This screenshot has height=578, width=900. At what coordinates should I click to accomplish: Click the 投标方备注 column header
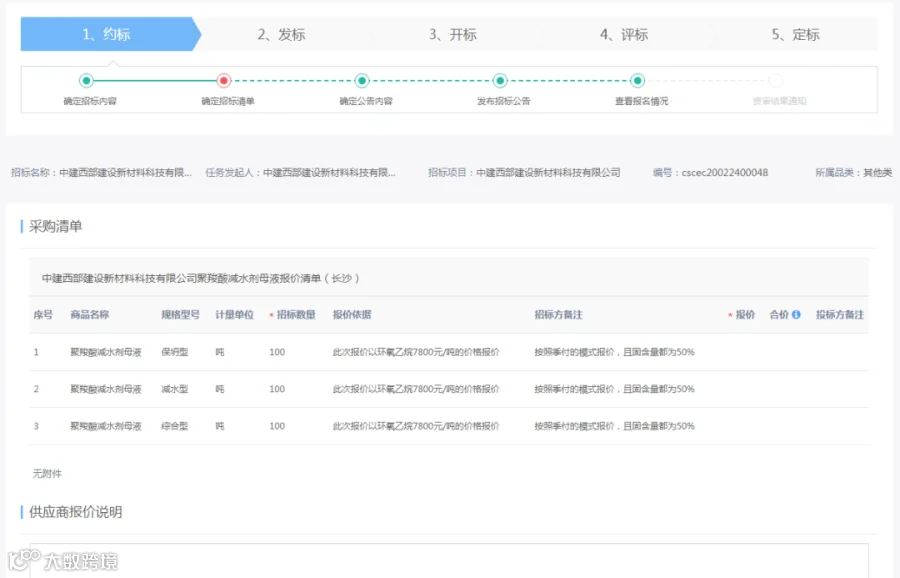point(840,315)
